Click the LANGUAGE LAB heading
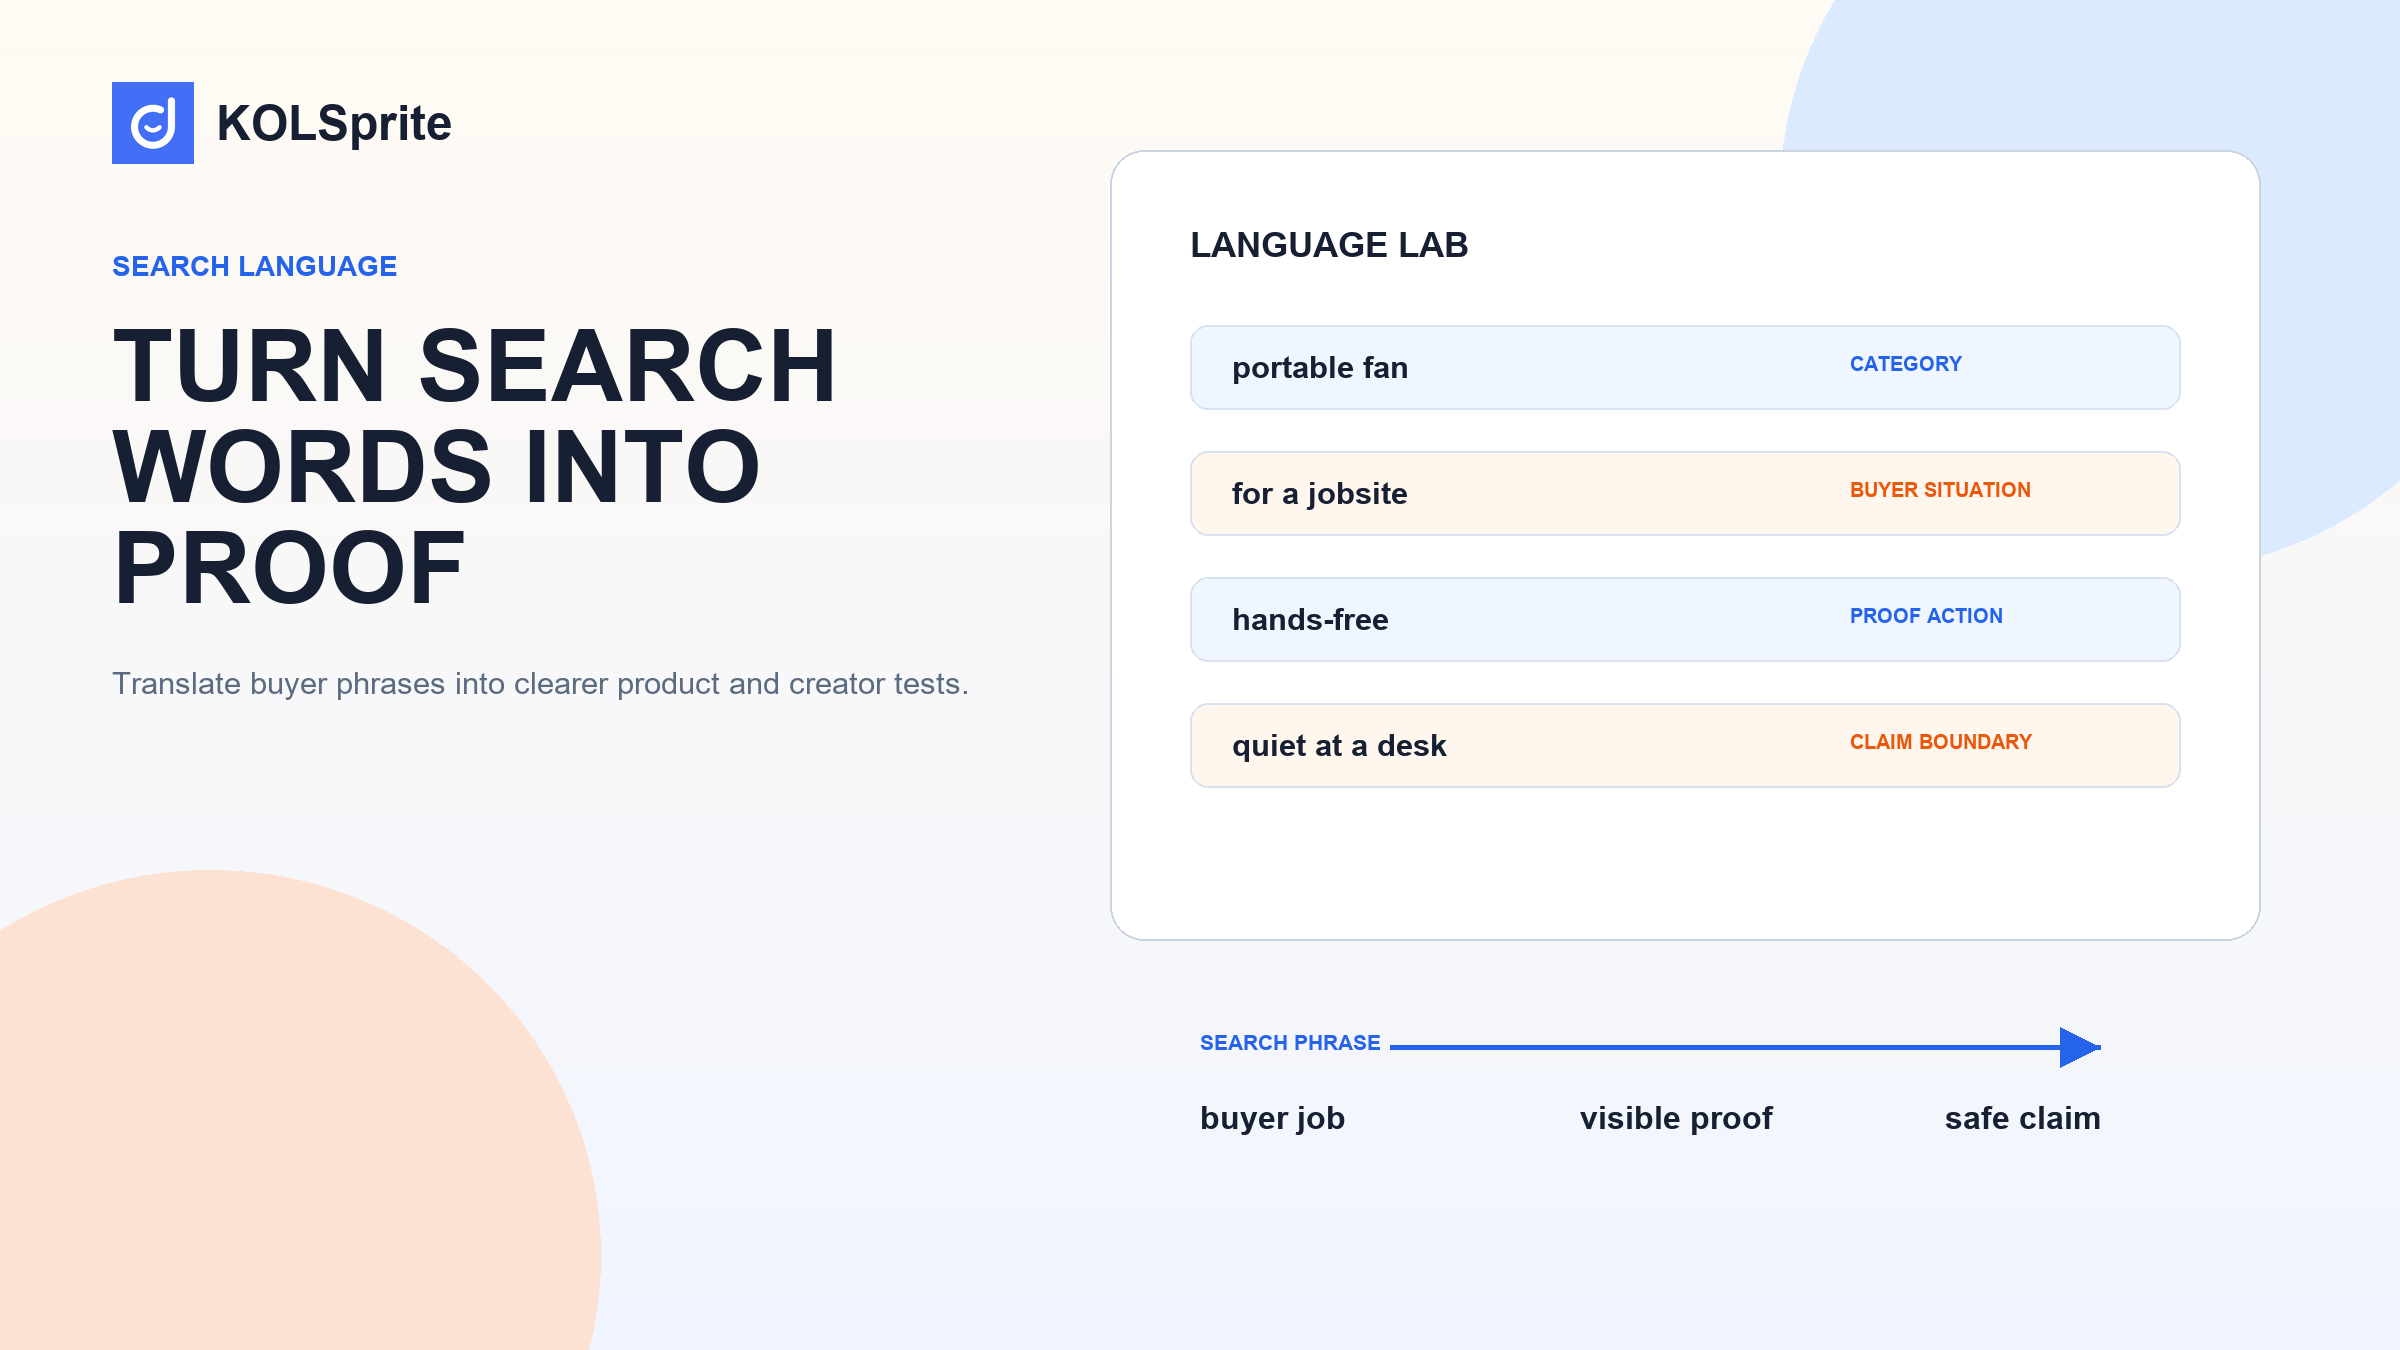Screen dimensions: 2400x1350 click(1329, 245)
